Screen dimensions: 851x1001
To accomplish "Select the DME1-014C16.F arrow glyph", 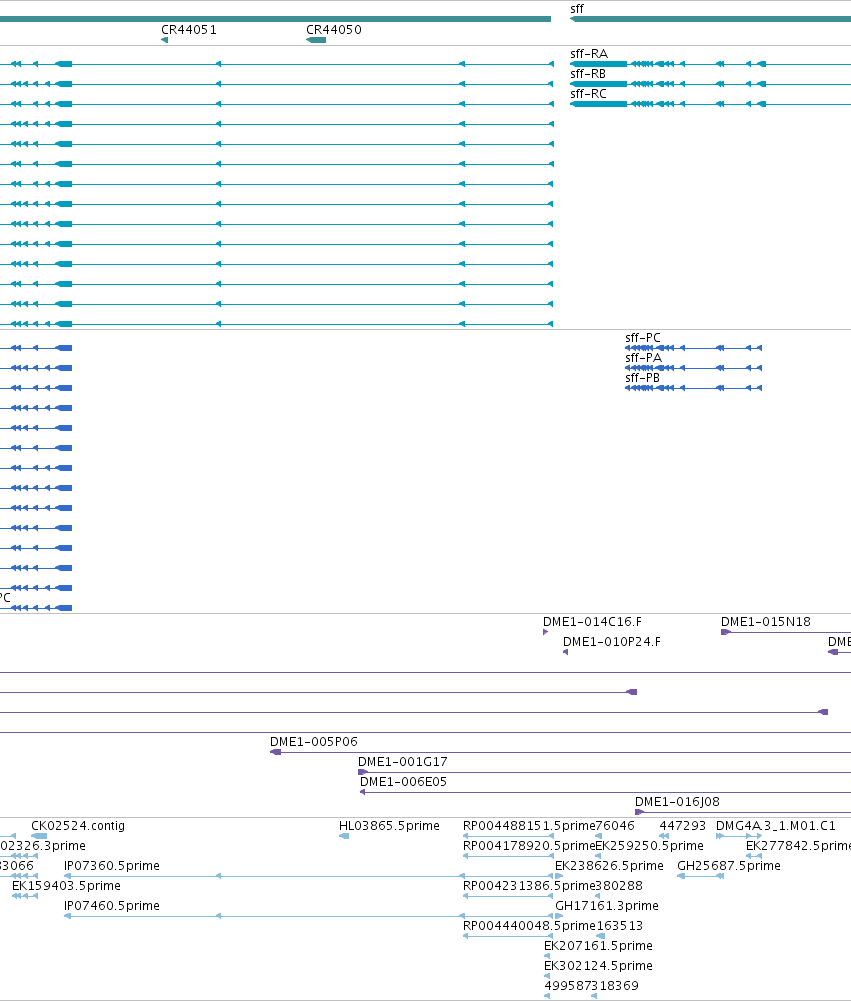I will (545, 632).
